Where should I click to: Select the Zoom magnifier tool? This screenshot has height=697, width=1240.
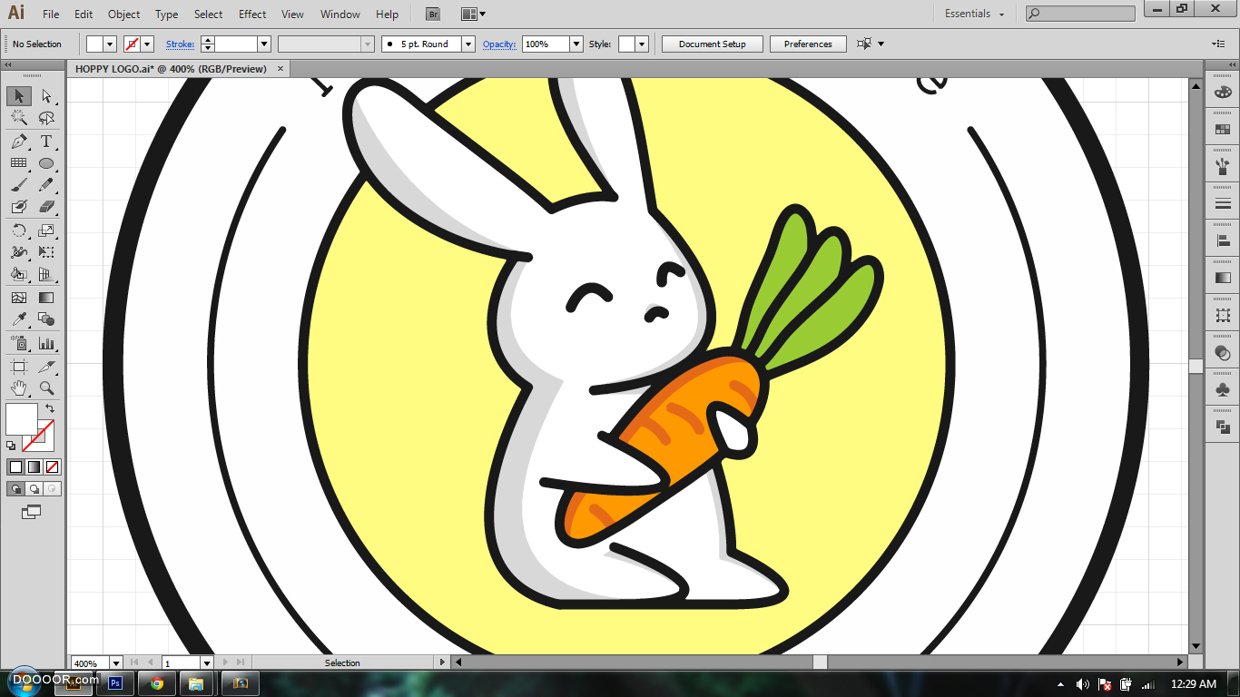point(46,388)
